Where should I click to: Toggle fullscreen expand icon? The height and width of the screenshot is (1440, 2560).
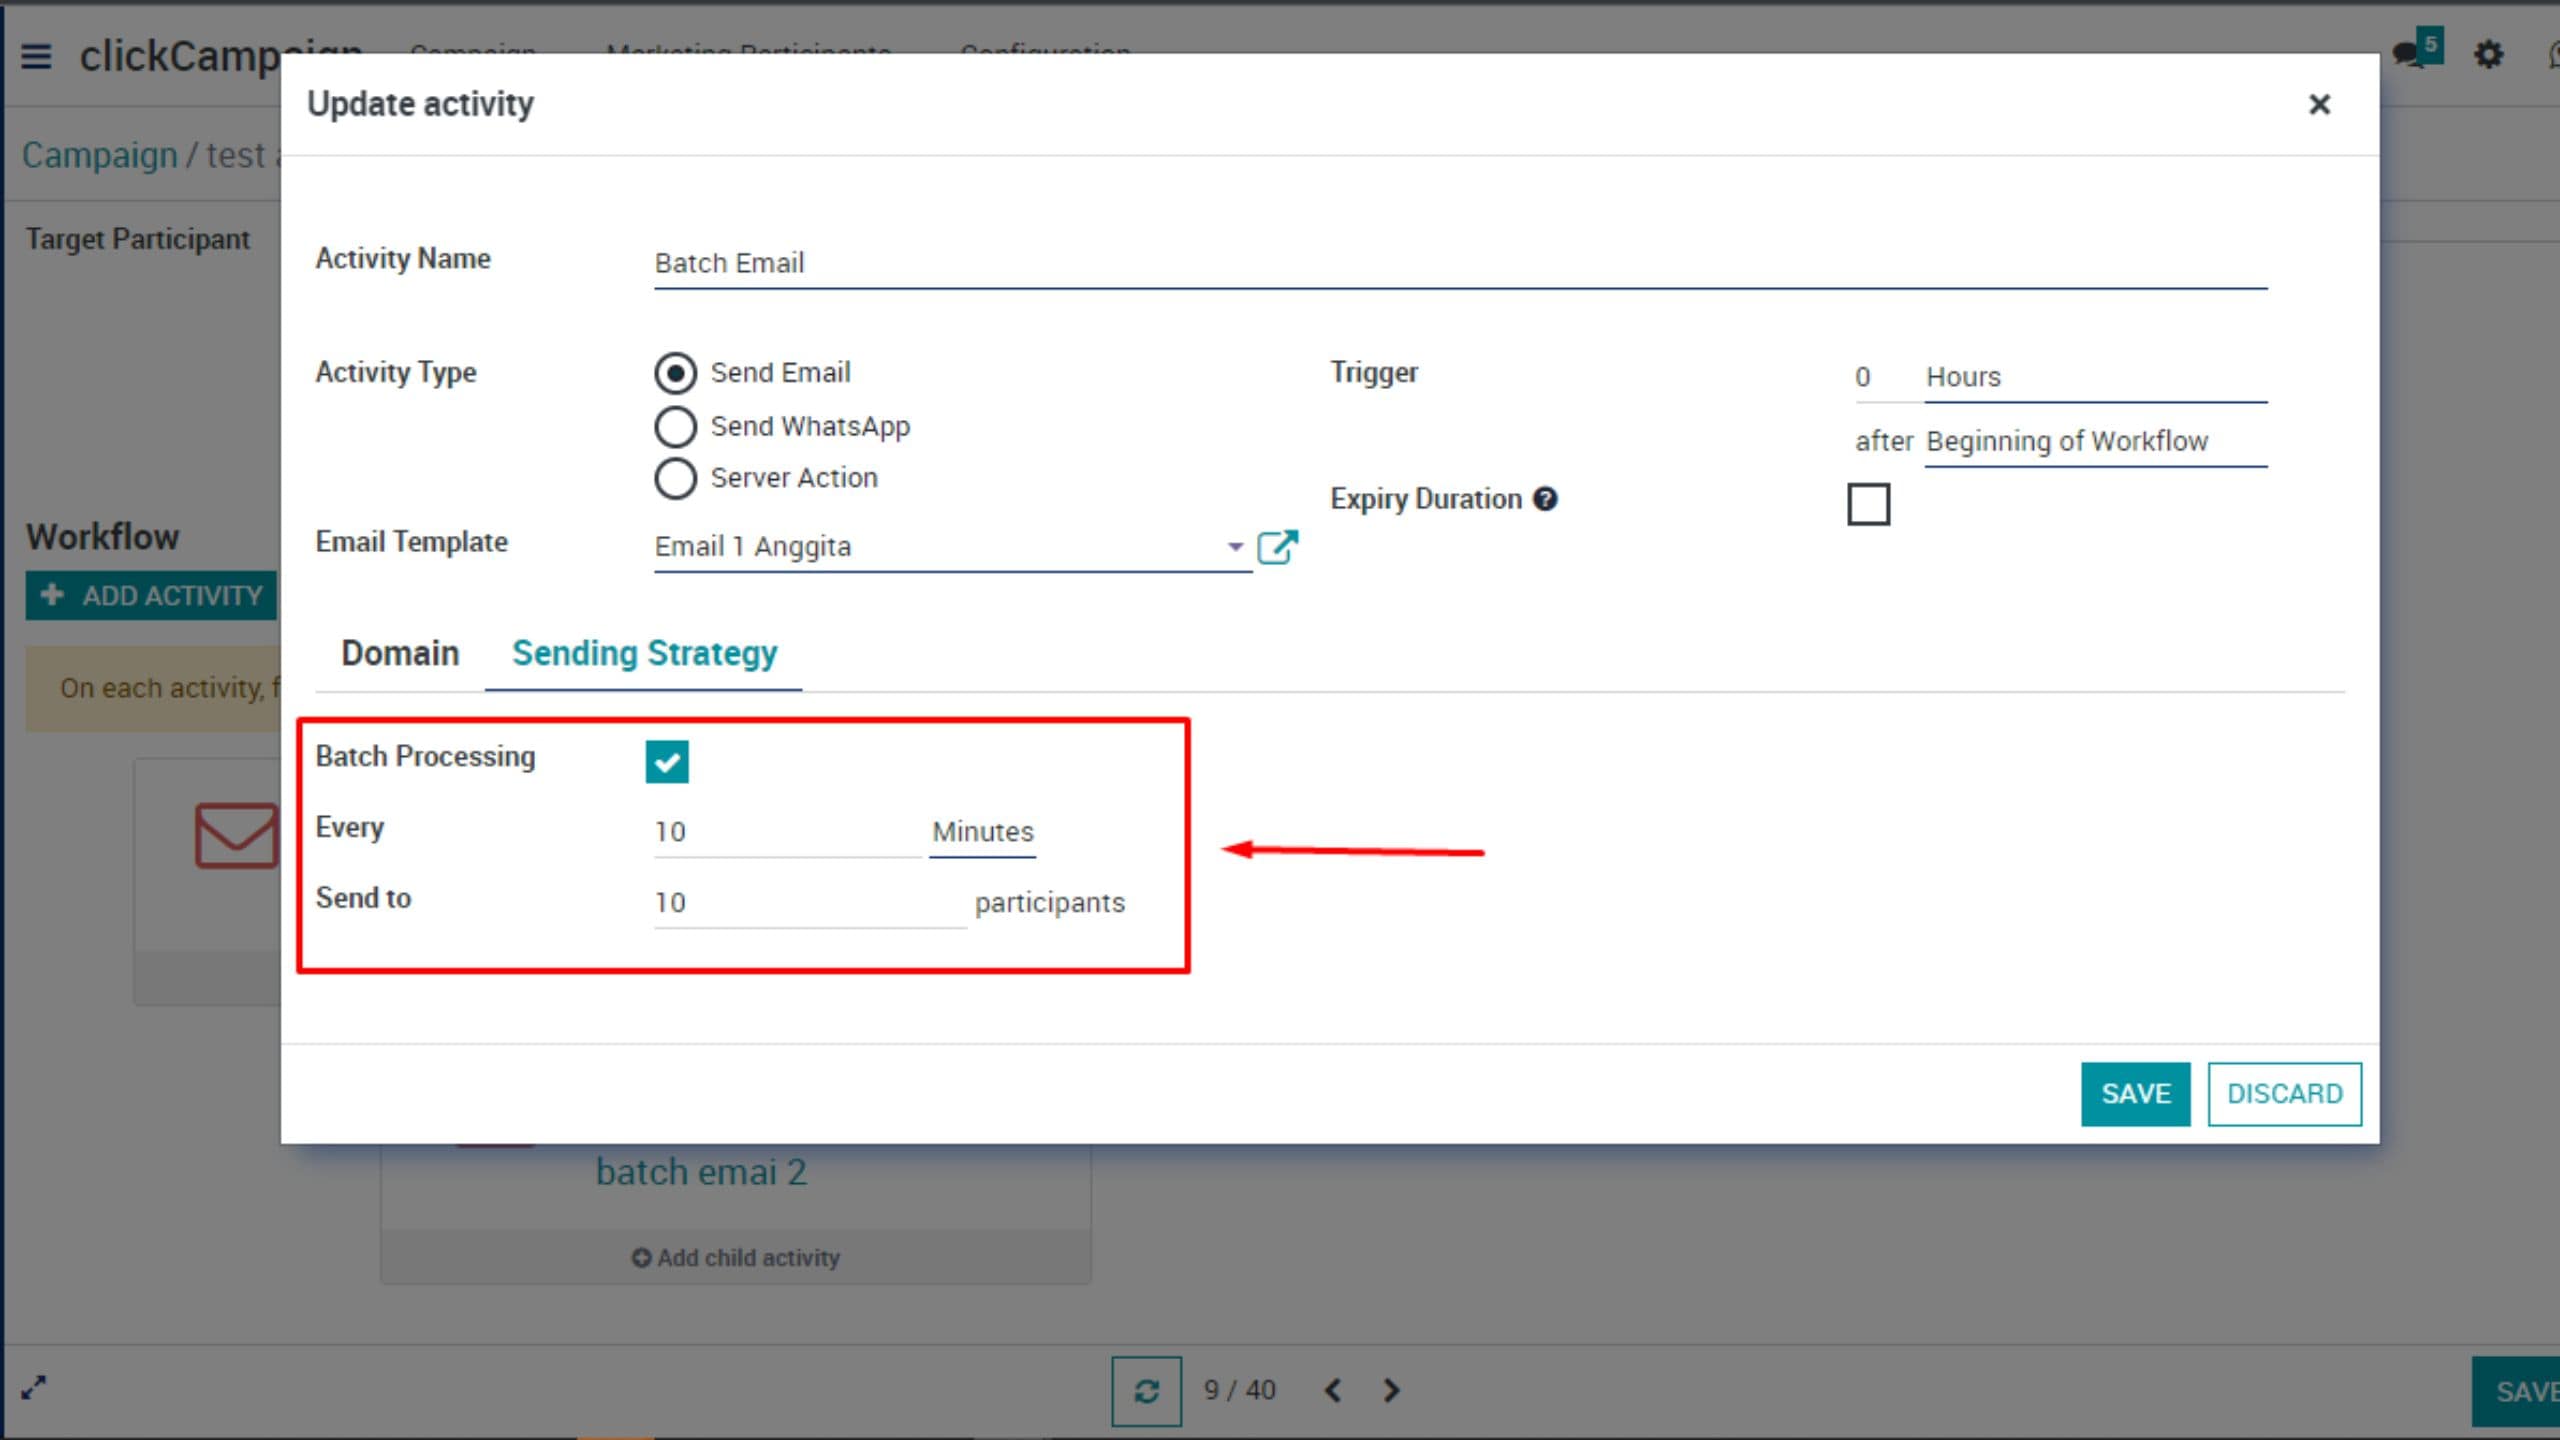click(34, 1388)
